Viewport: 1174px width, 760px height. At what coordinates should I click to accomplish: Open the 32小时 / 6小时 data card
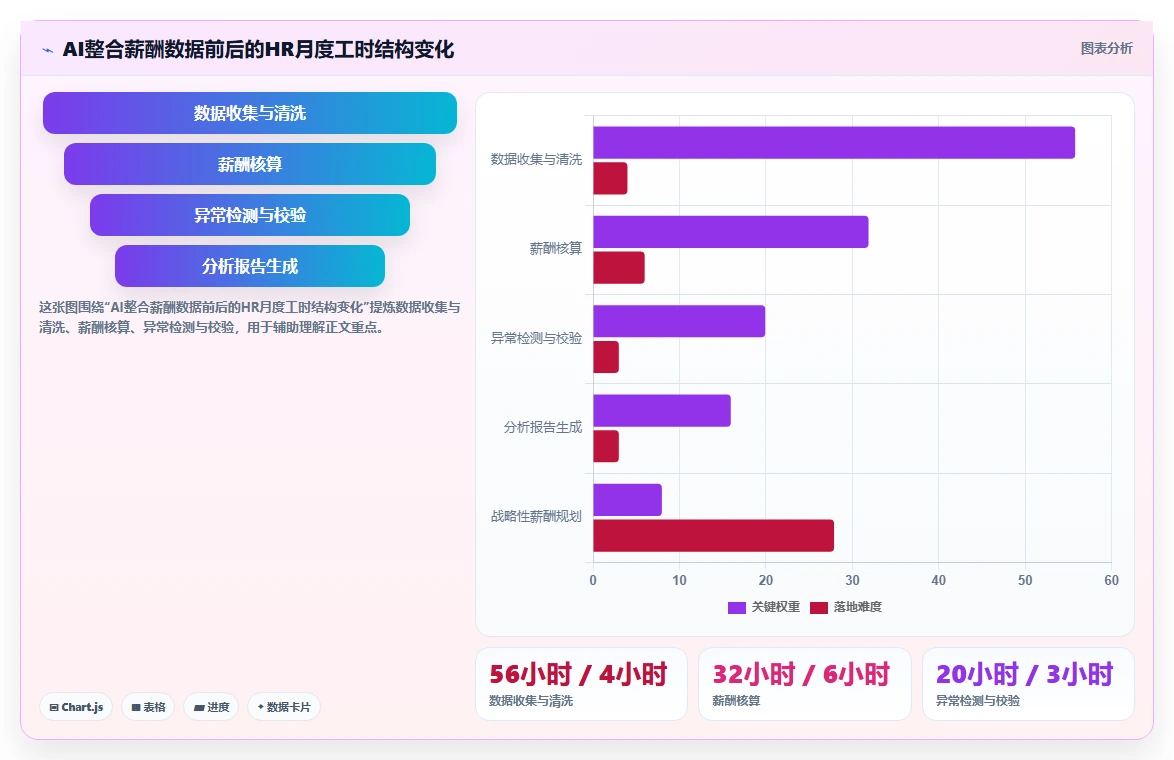pos(805,684)
